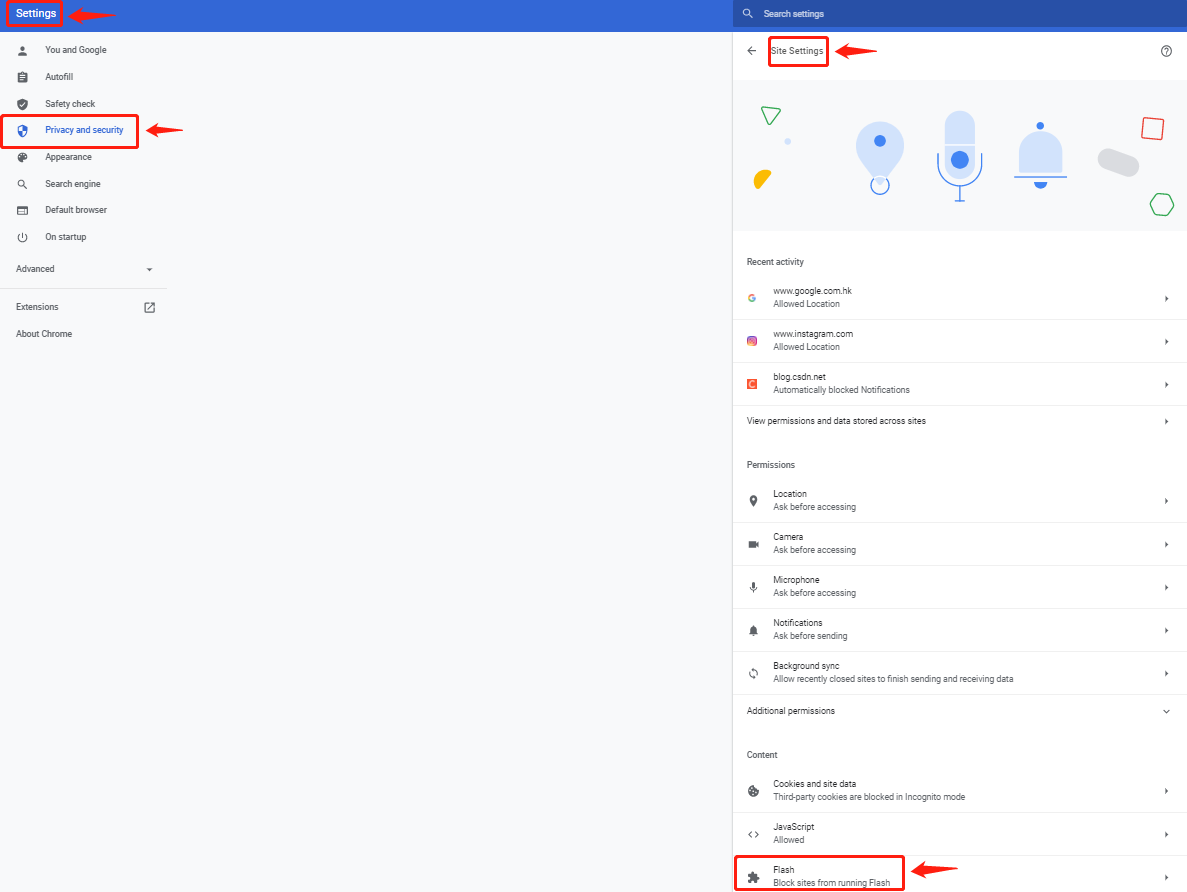
Task: Click the On startup power icon
Action: pyautogui.click(x=22, y=237)
